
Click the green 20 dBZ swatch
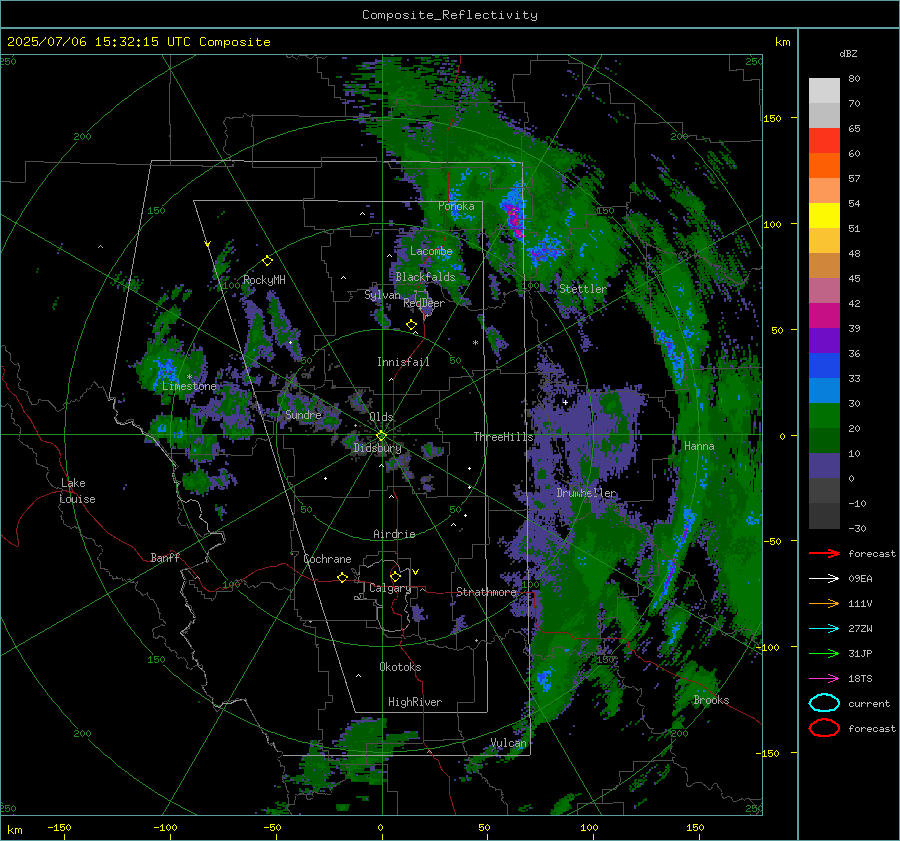[824, 415]
